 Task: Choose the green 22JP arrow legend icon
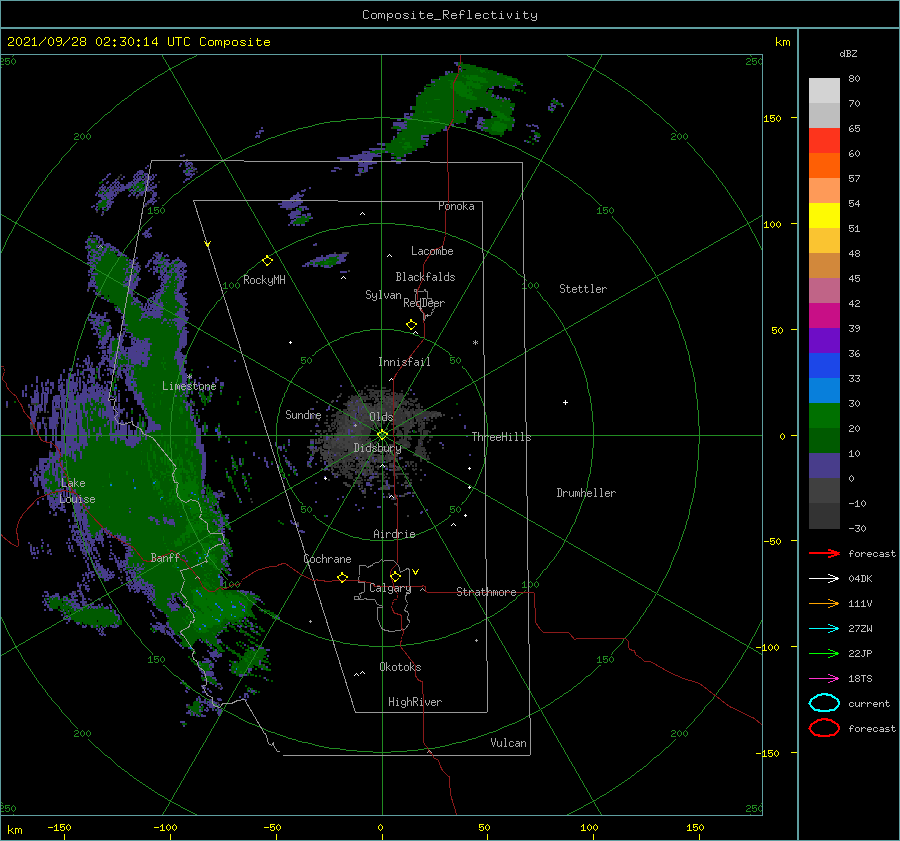click(824, 653)
